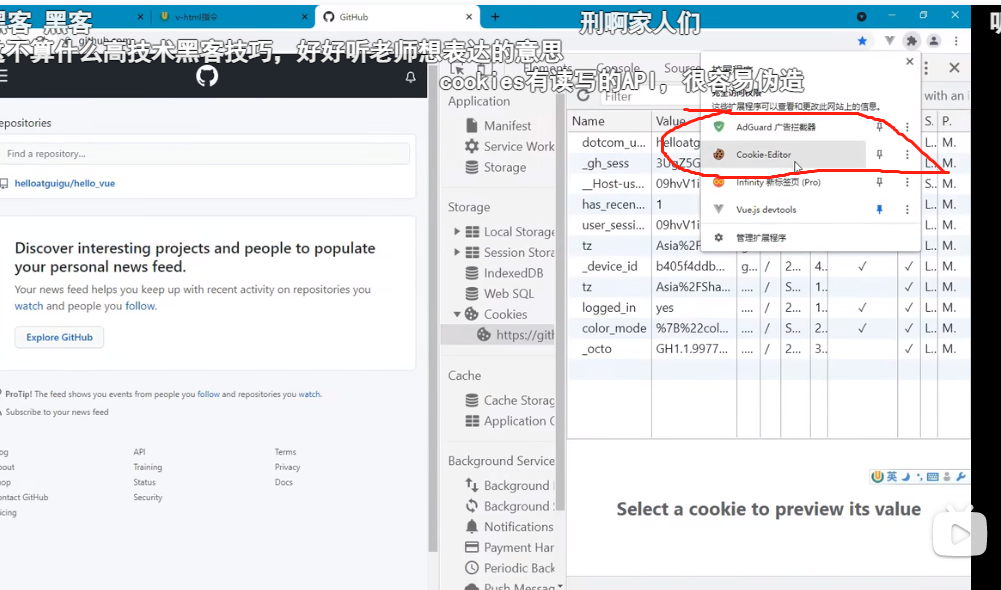Select Application Cache item
Image resolution: width=1001 pixels, height=590 pixels.
[x=509, y=421]
